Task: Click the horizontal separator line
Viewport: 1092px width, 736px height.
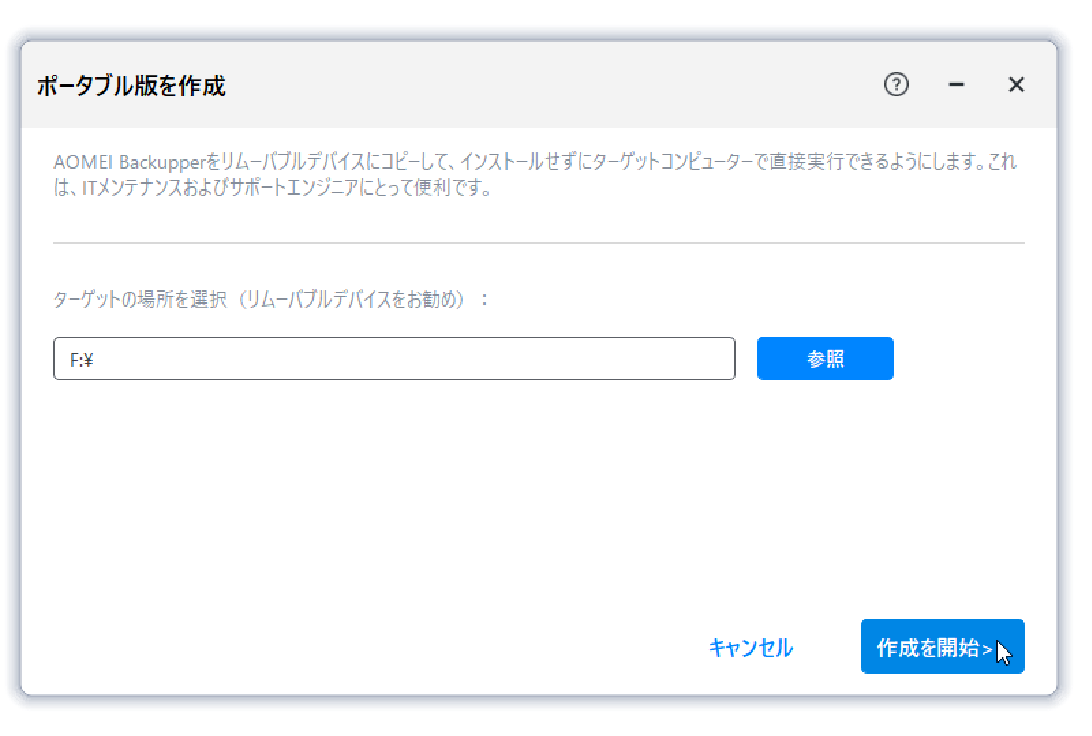Action: [538, 243]
